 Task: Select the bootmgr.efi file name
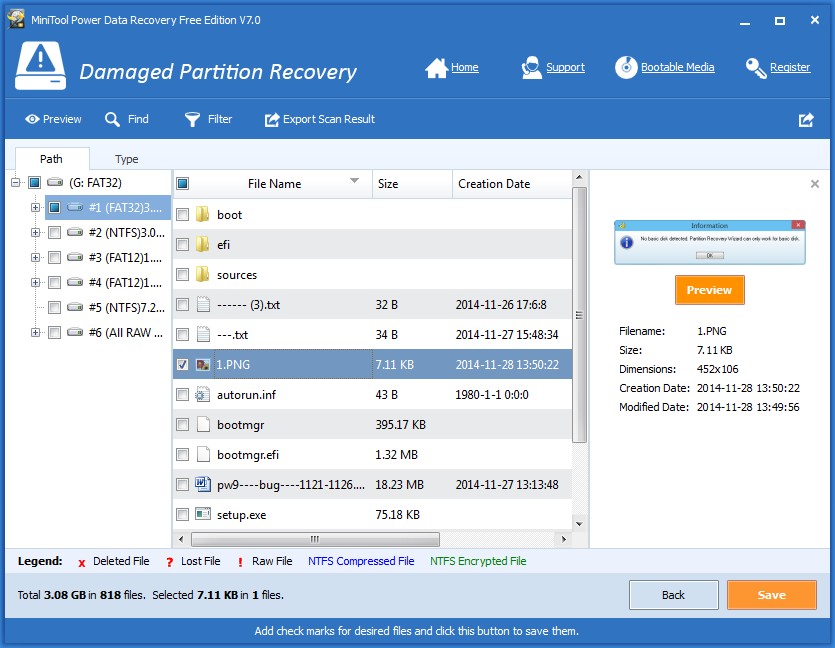(248, 455)
